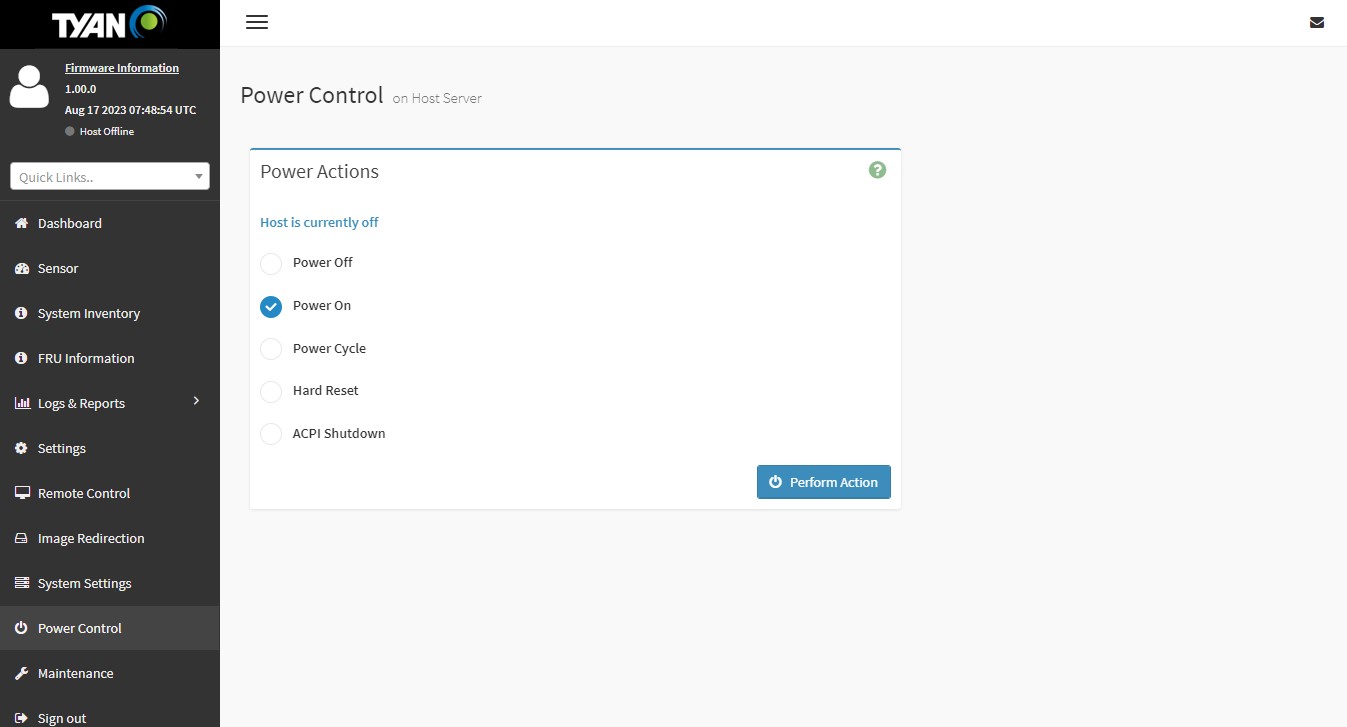Image resolution: width=1347 pixels, height=727 pixels.
Task: Click the hamburger menu icon
Action: pos(257,22)
